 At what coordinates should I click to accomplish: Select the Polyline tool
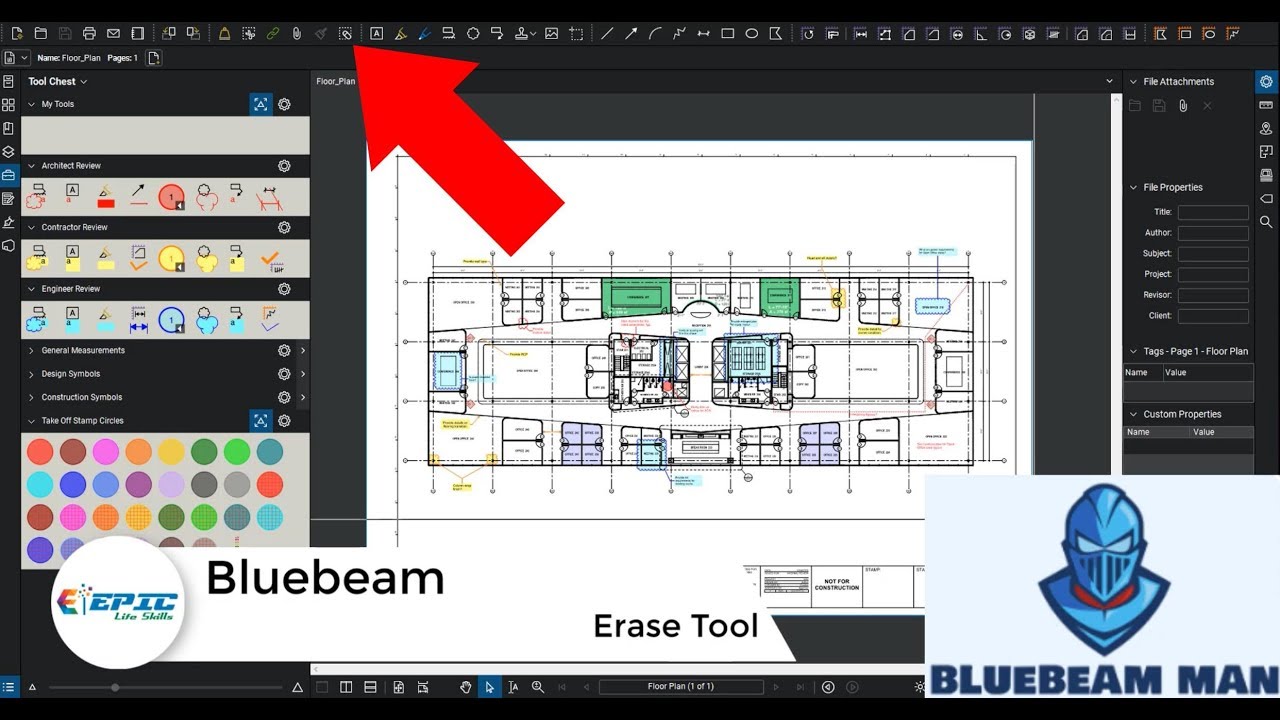click(679, 33)
